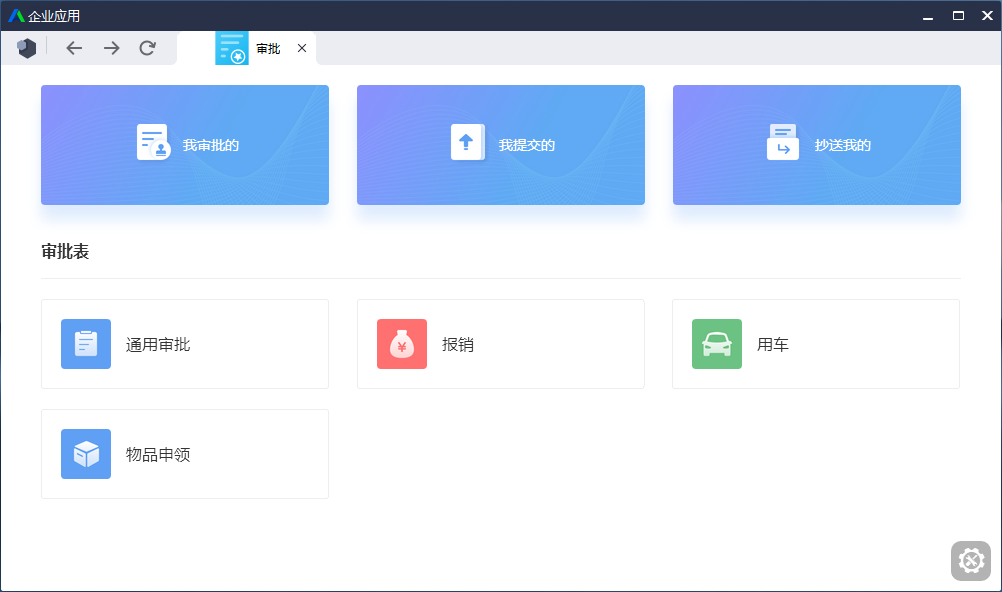Go forward with the right arrow
Viewport: 1002px width, 592px height.
[111, 48]
